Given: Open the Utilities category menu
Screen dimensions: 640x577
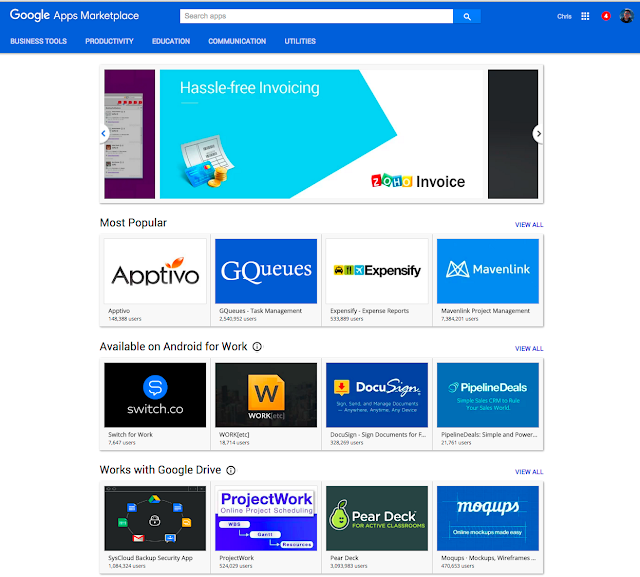Looking at the screenshot, I should pos(300,41).
